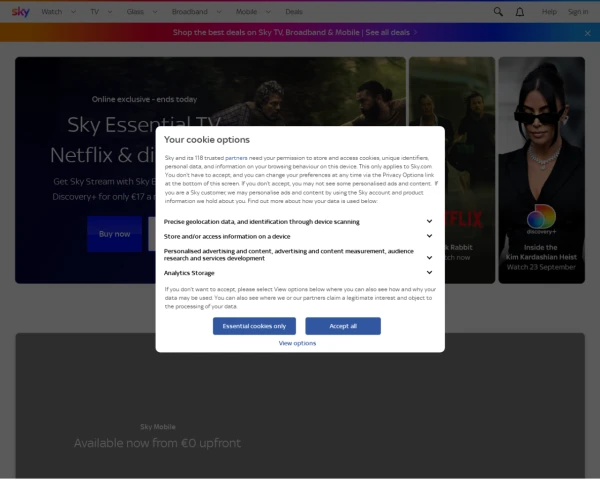The image size is (600, 480).
Task: Open the Mobile navigation item
Action: pyautogui.click(x=246, y=12)
